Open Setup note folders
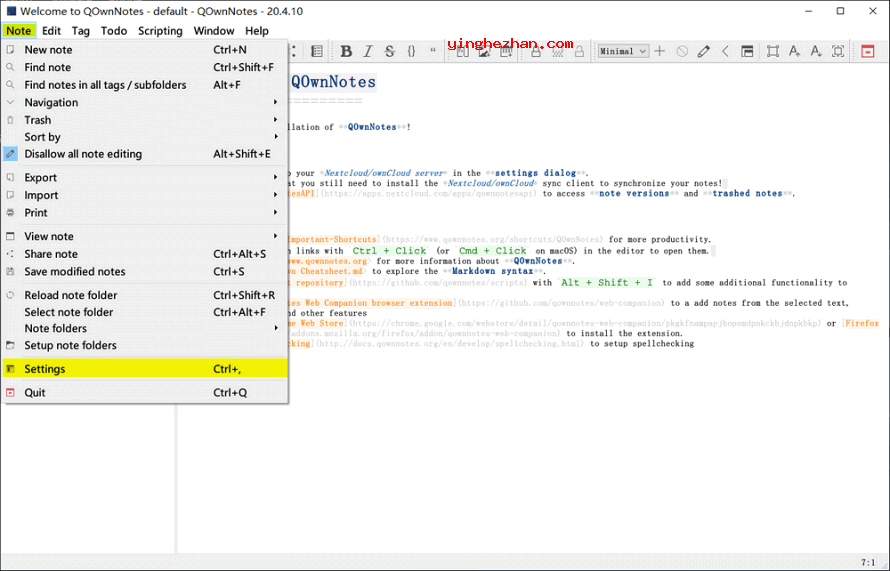The image size is (890, 571). 145,345
